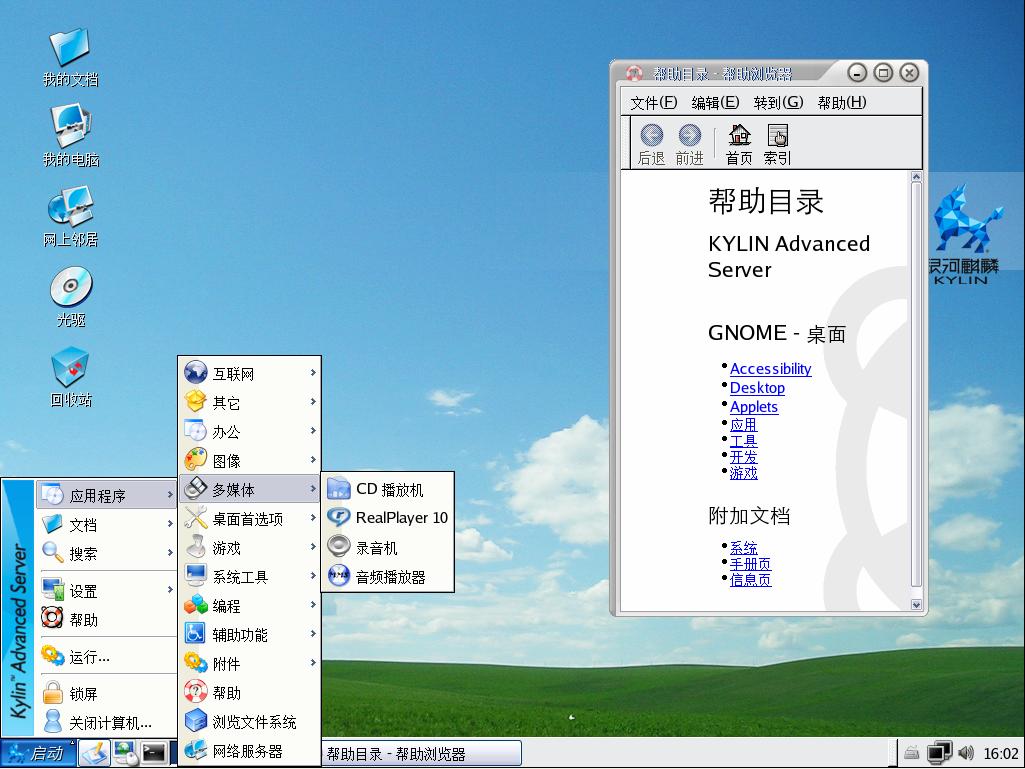Screen dimensions: 1025x769
Task: Open 回收站 on the desktop
Action: point(68,372)
